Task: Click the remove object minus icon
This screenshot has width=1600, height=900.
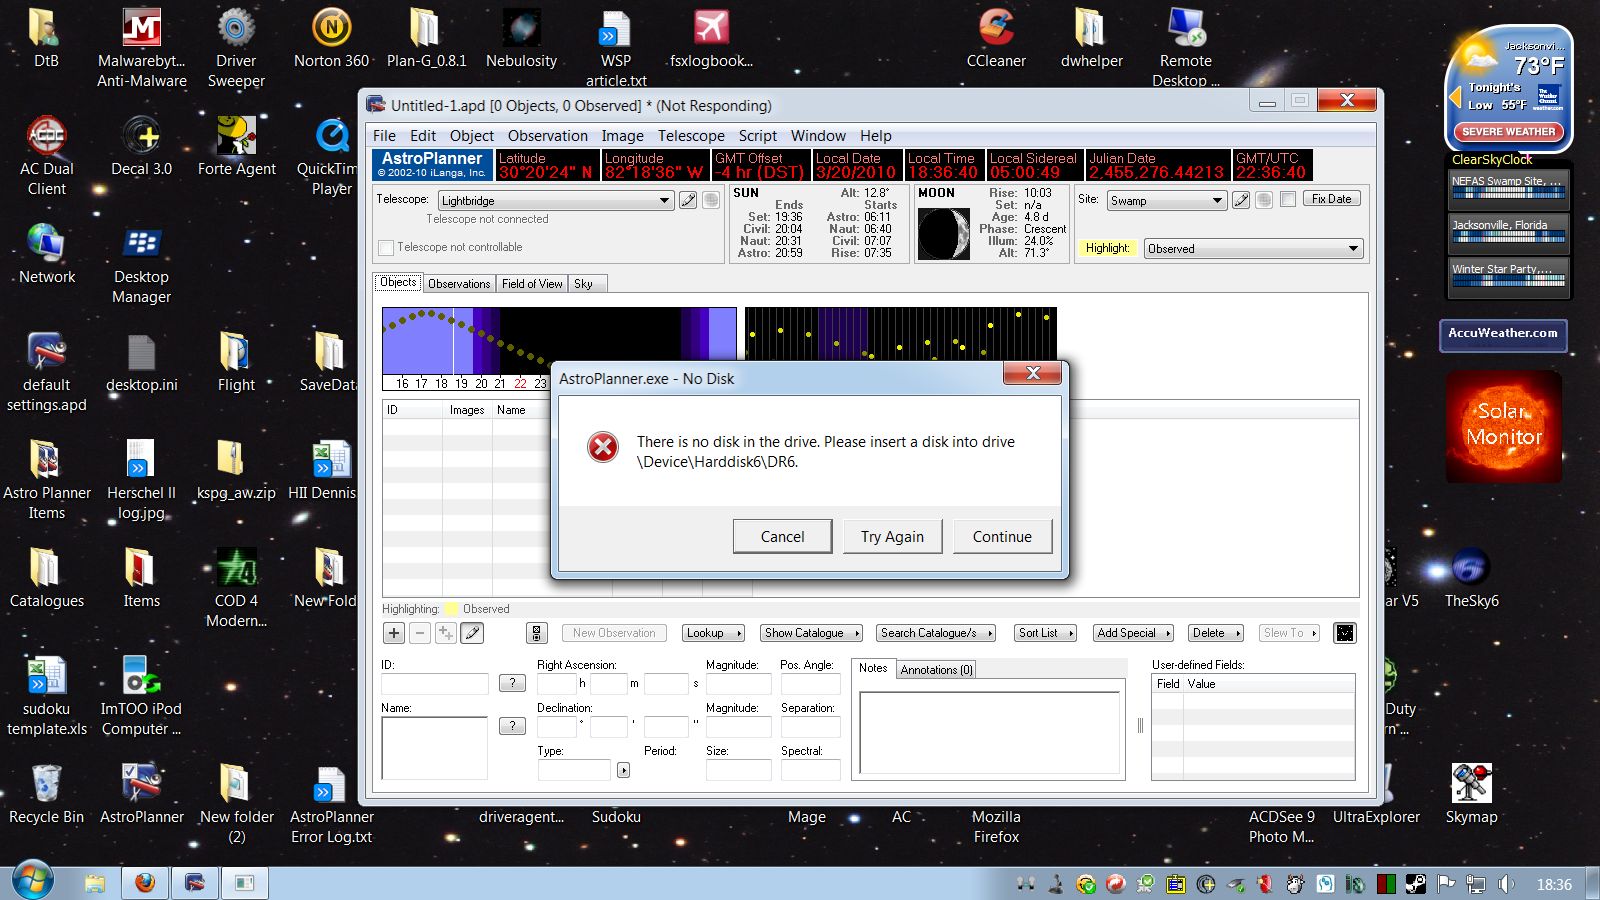Action: click(x=420, y=633)
